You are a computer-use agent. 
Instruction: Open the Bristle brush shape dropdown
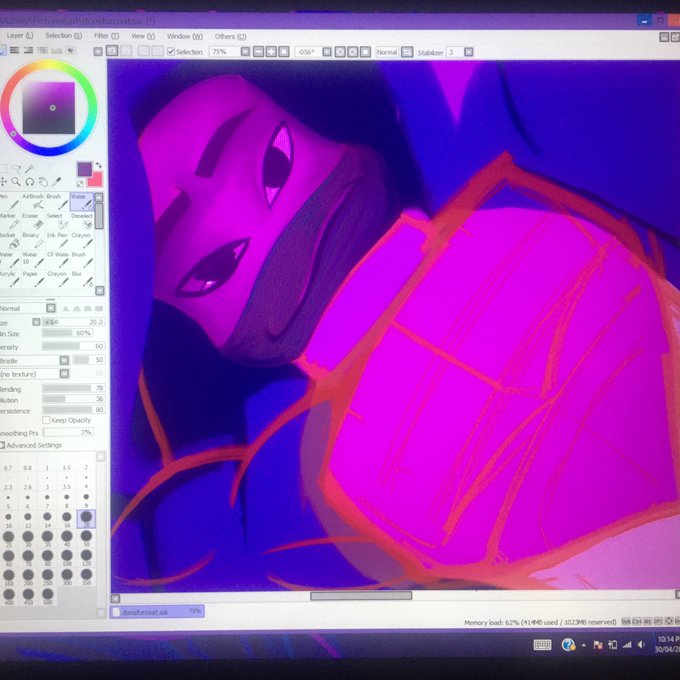click(x=64, y=360)
